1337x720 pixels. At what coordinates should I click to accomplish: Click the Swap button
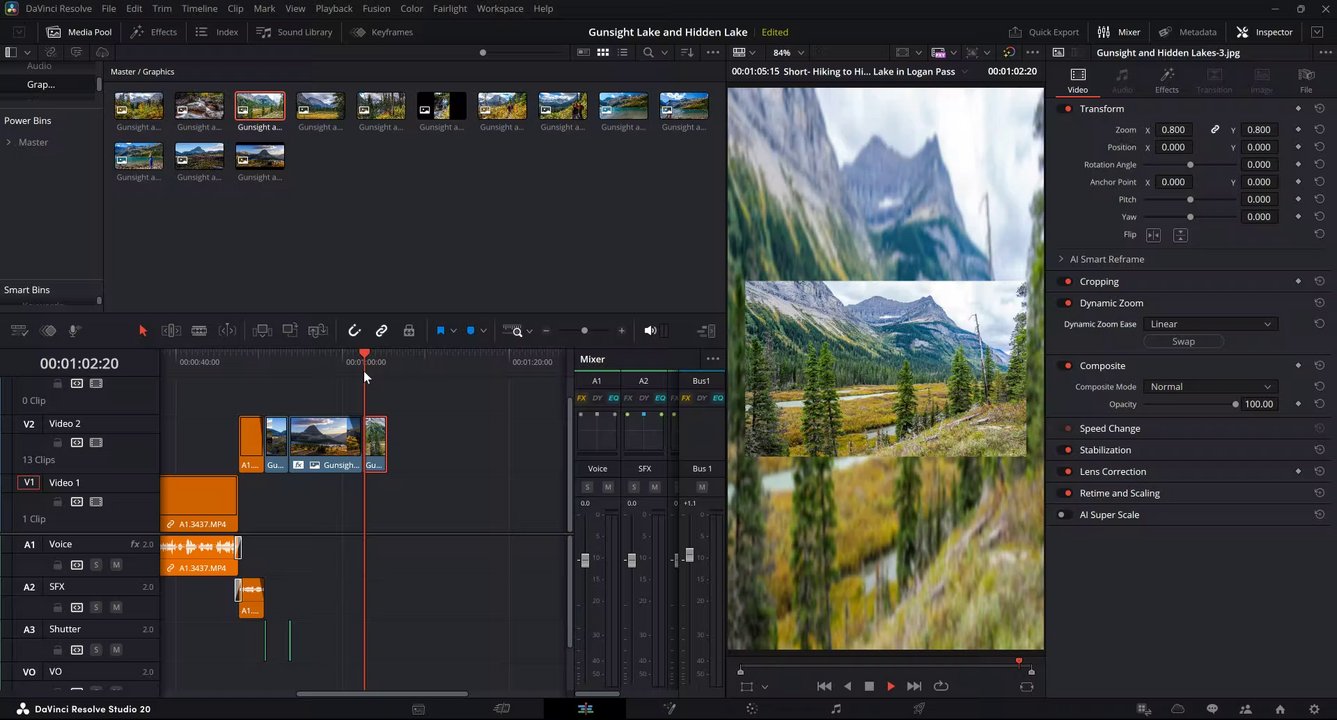click(1183, 342)
